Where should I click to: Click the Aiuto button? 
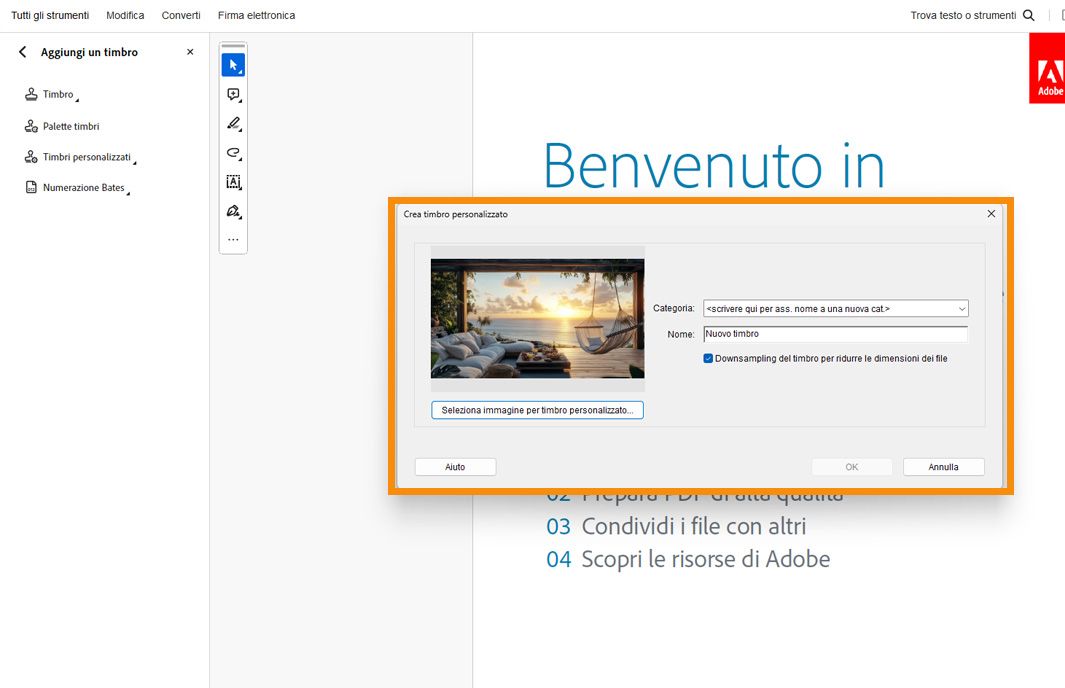(x=455, y=466)
